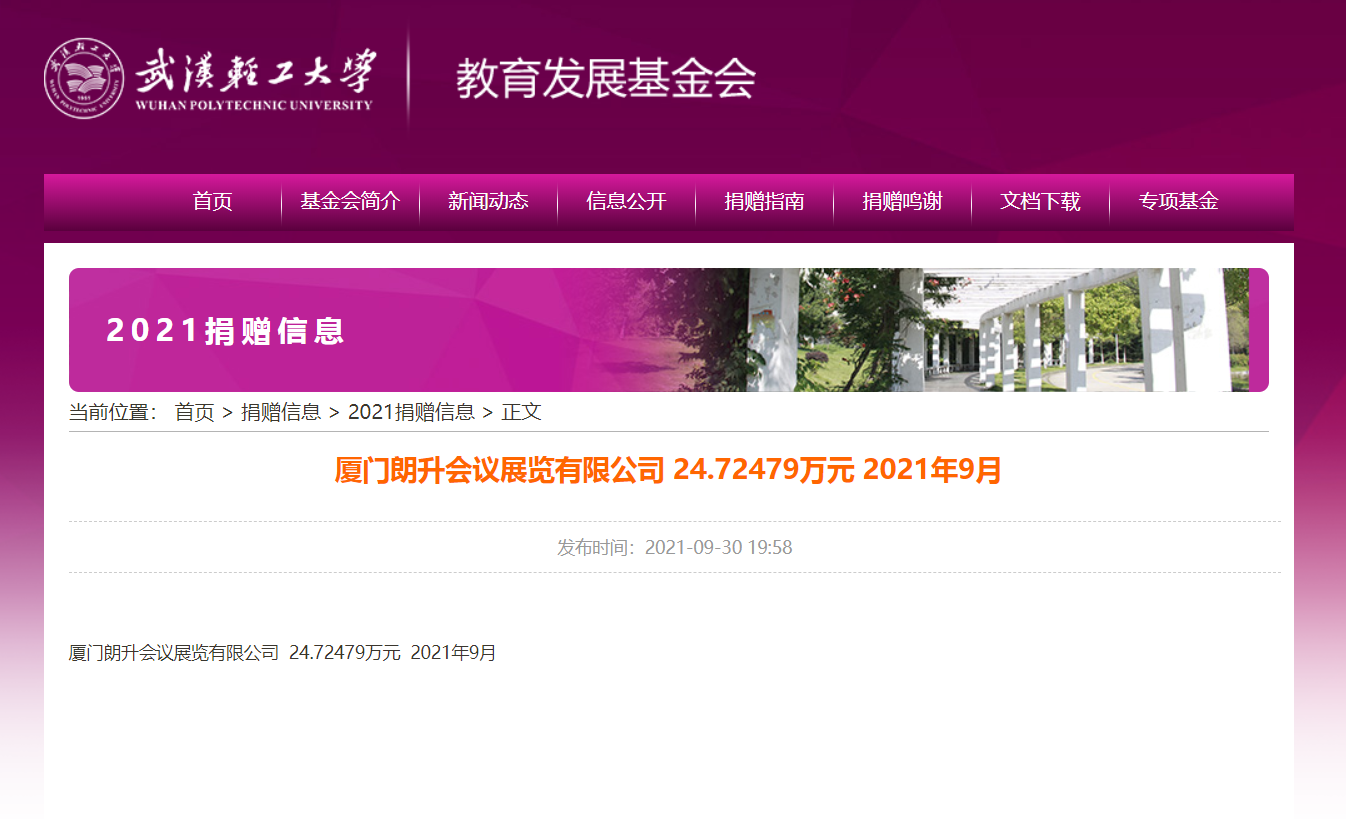Click the 首页 breadcrumb link
This screenshot has width=1346, height=839.
pos(194,412)
